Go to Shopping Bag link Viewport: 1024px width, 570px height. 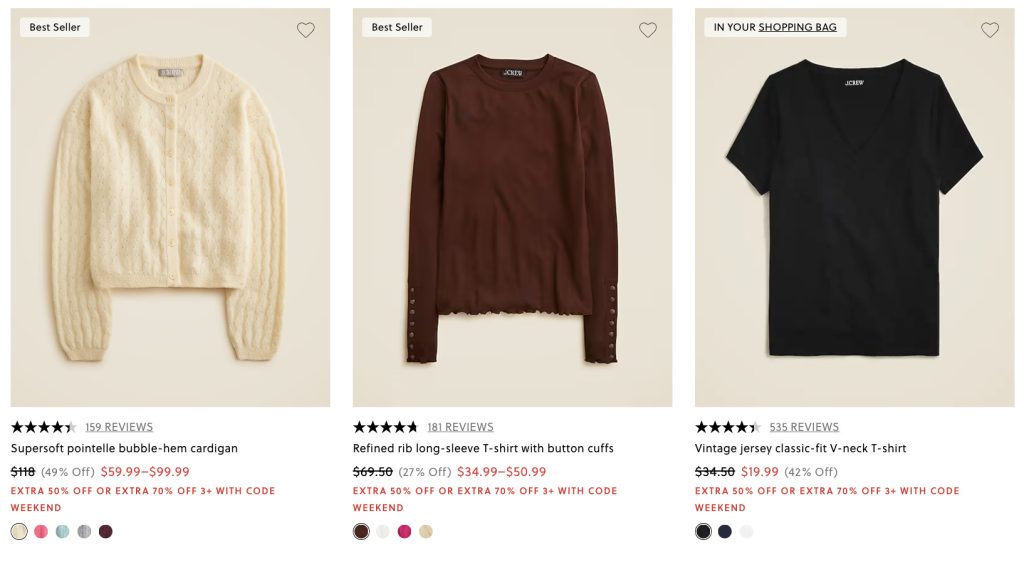[x=797, y=27]
